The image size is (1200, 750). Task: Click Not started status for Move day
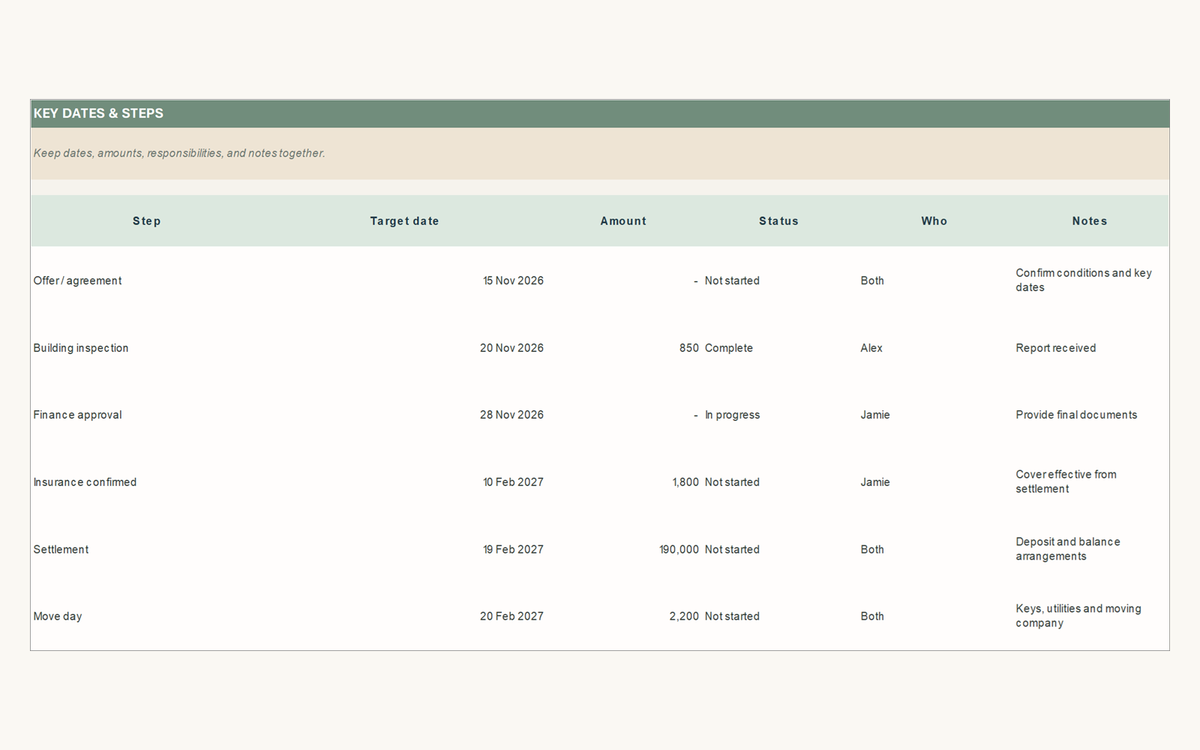pyautogui.click(x=732, y=616)
